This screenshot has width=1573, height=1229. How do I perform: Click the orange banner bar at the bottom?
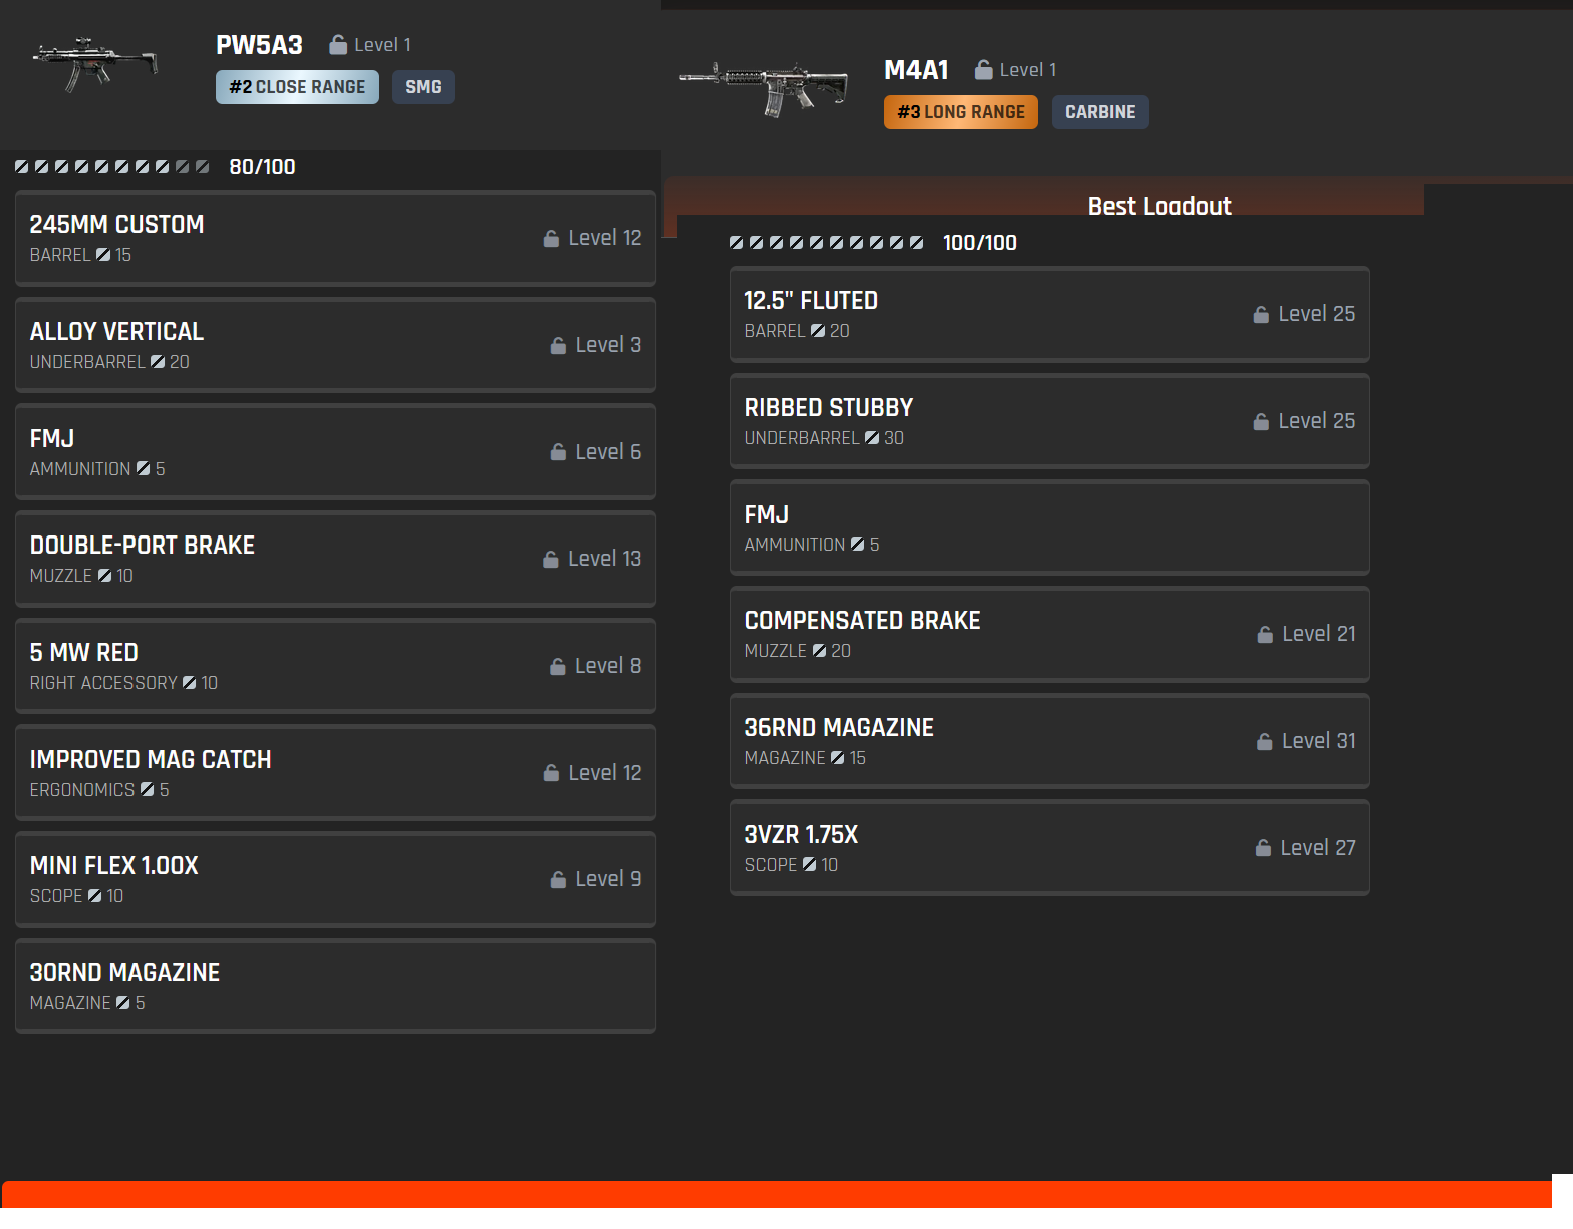pos(777,1195)
